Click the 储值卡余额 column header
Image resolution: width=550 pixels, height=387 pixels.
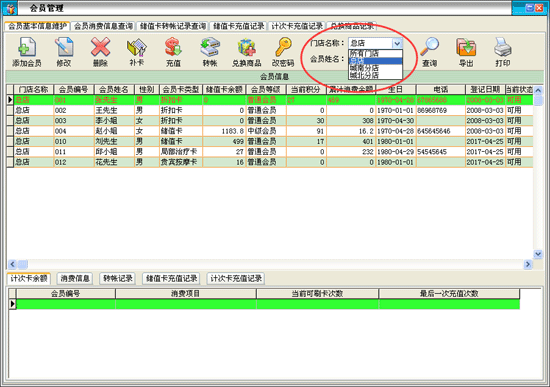pos(224,89)
